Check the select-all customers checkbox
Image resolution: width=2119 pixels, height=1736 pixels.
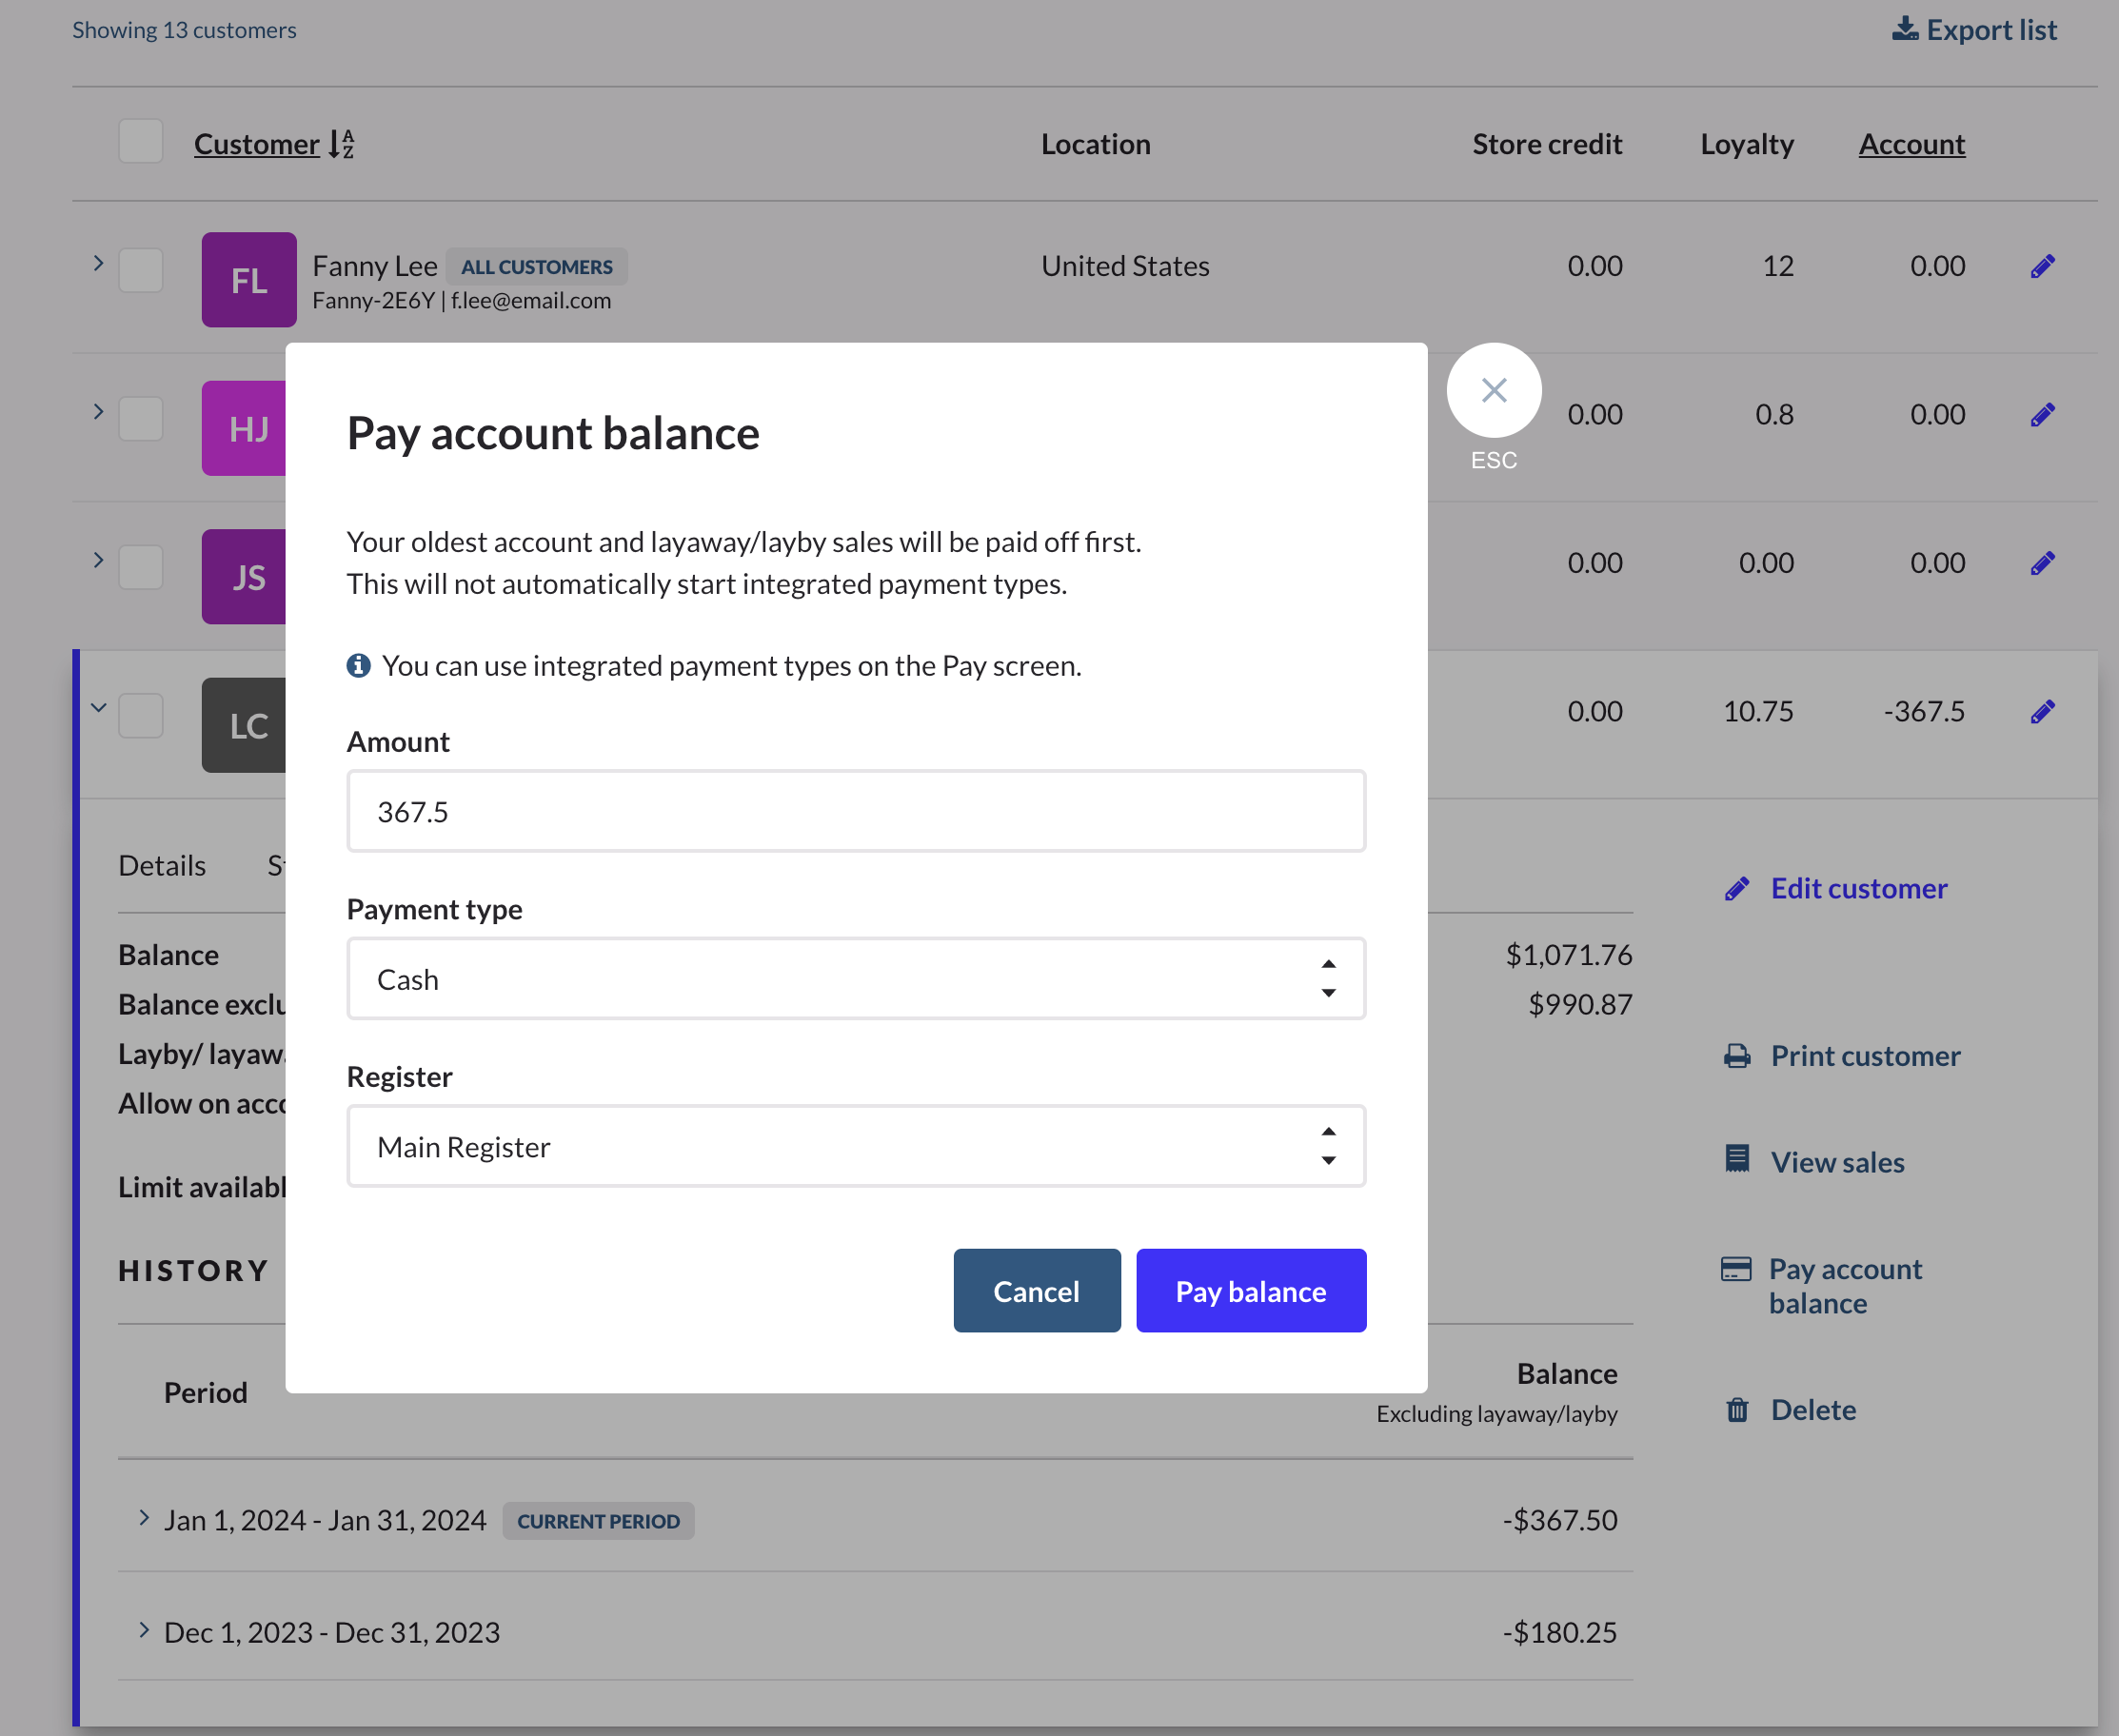140,141
